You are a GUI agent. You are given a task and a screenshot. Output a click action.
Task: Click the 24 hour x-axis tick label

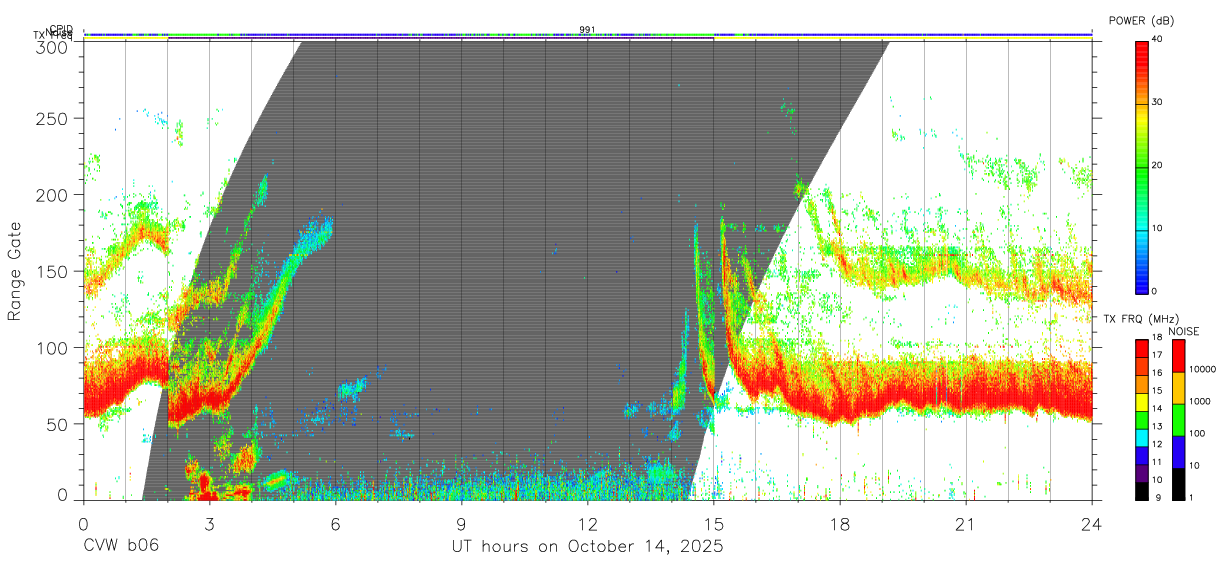1092,524
